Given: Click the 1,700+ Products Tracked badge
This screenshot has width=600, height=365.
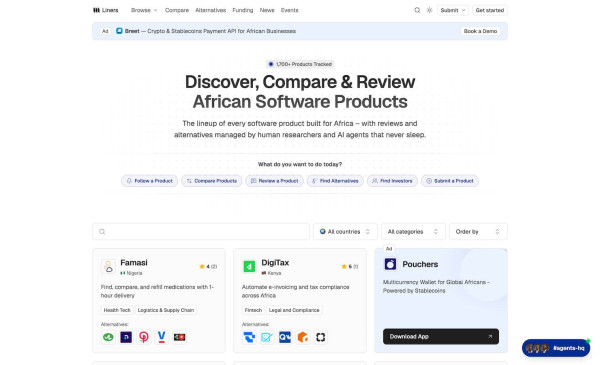Looking at the screenshot, I should [x=300, y=64].
